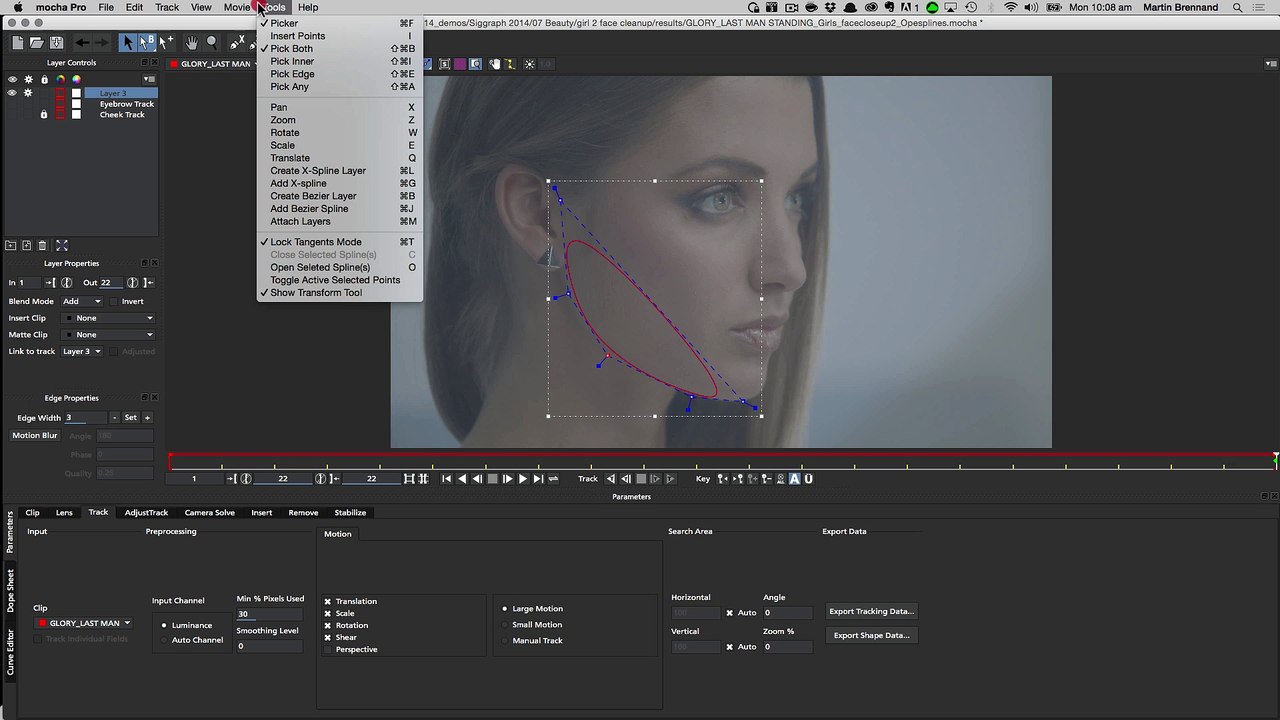Select the Small Motion radio button

coord(505,624)
